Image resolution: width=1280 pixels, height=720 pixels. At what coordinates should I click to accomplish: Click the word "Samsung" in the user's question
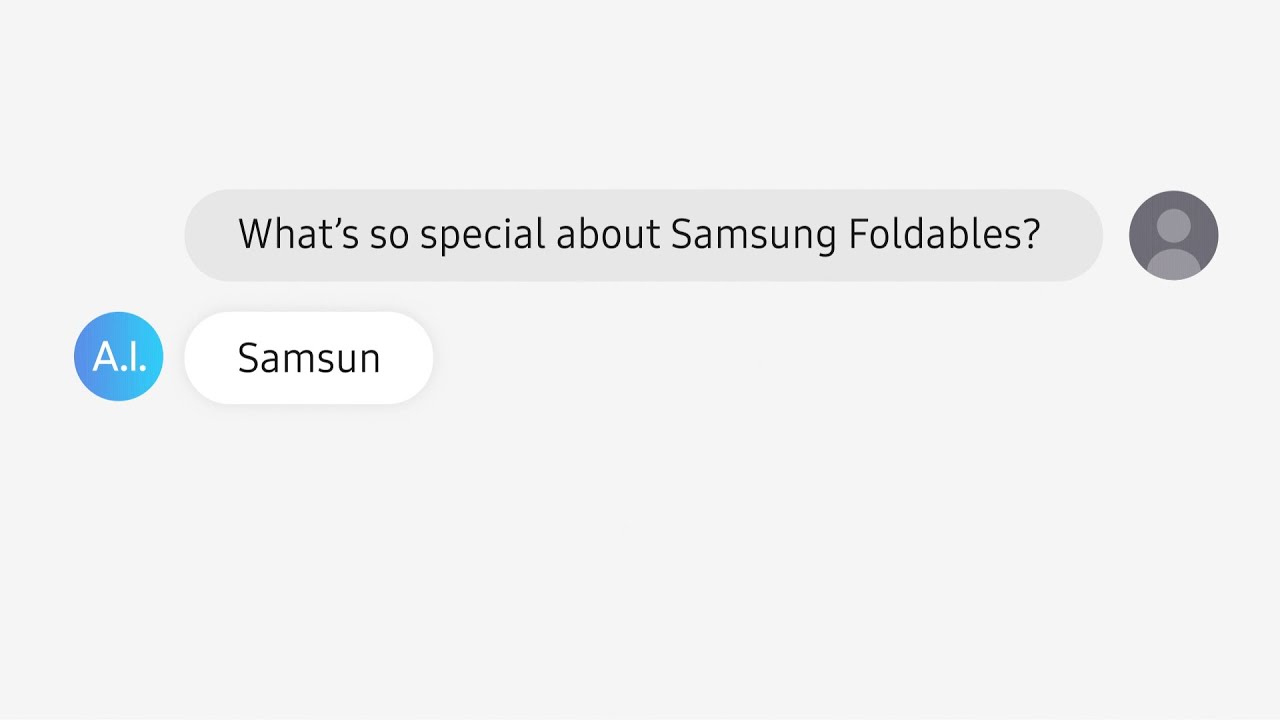(x=753, y=235)
